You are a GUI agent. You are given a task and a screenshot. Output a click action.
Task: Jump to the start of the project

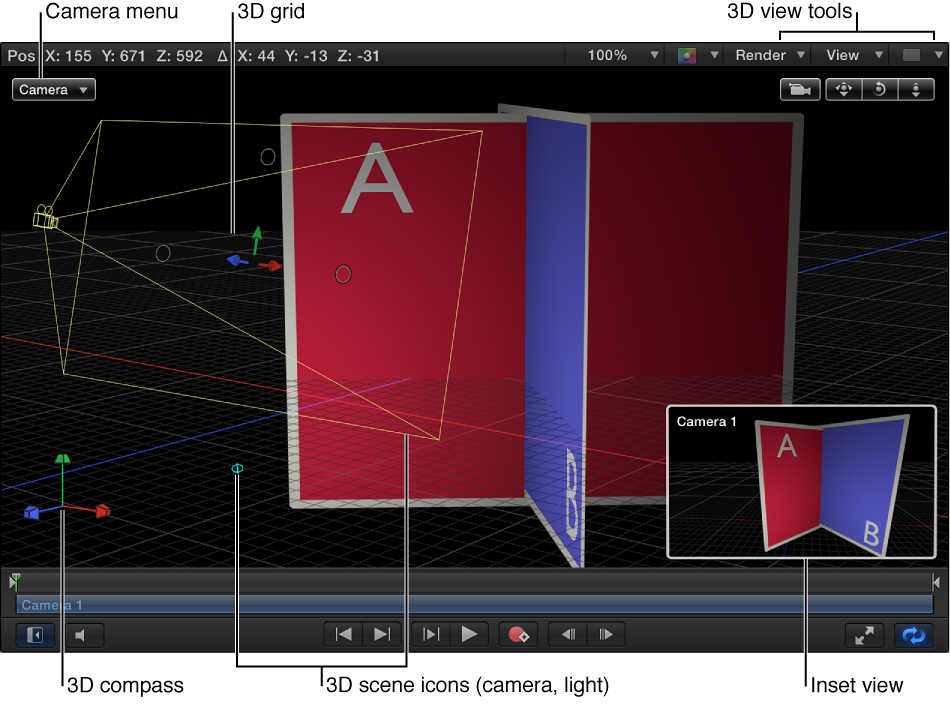[x=342, y=634]
